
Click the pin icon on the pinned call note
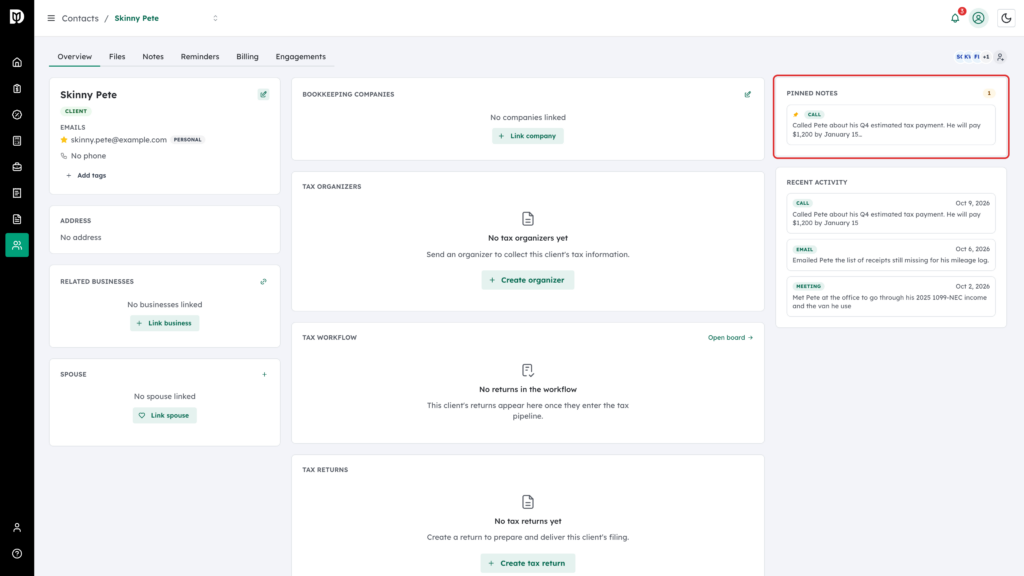pyautogui.click(x=795, y=114)
